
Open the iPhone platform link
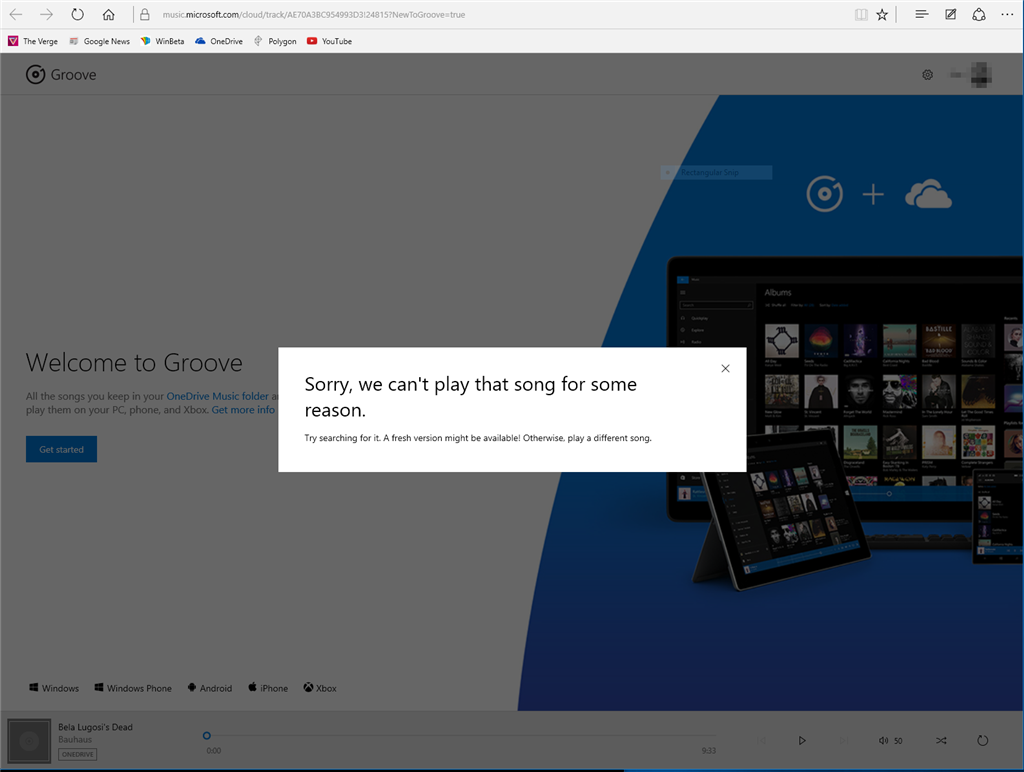268,688
